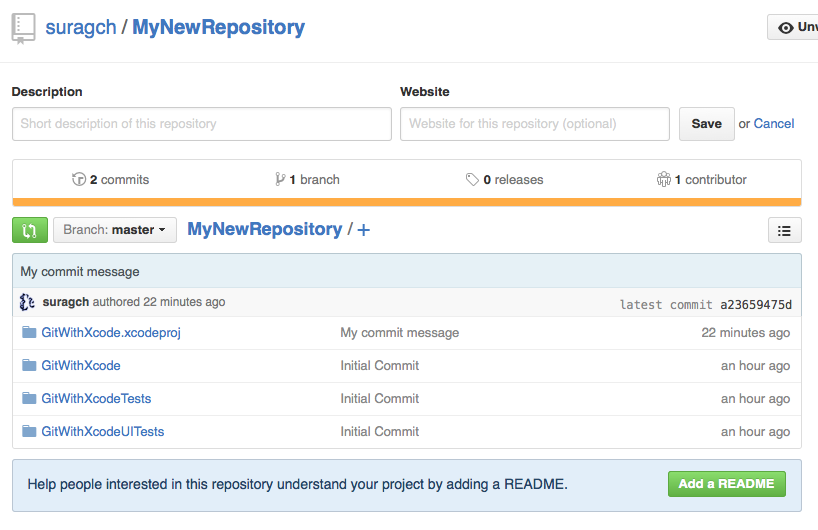Create a new file with plus icon

coord(364,230)
